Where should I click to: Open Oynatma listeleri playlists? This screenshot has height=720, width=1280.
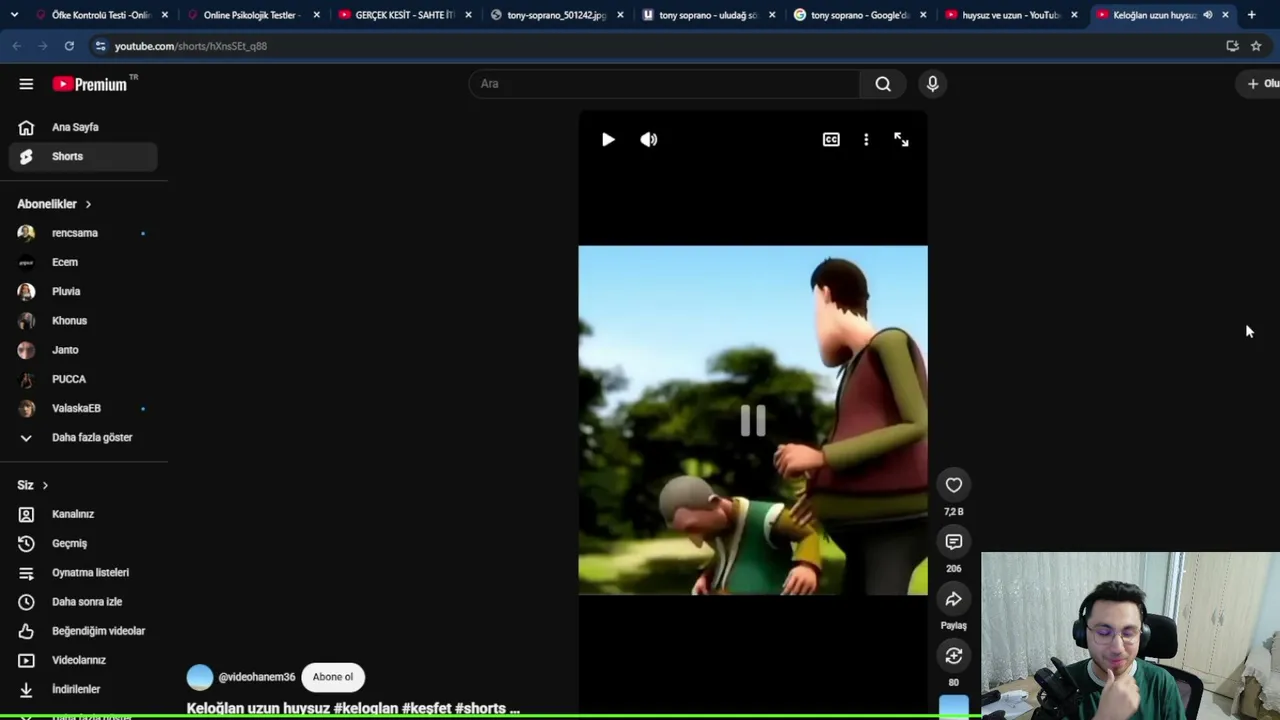84,572
